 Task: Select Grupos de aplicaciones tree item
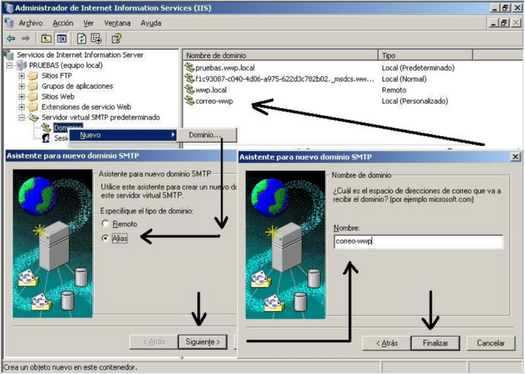click(77, 86)
